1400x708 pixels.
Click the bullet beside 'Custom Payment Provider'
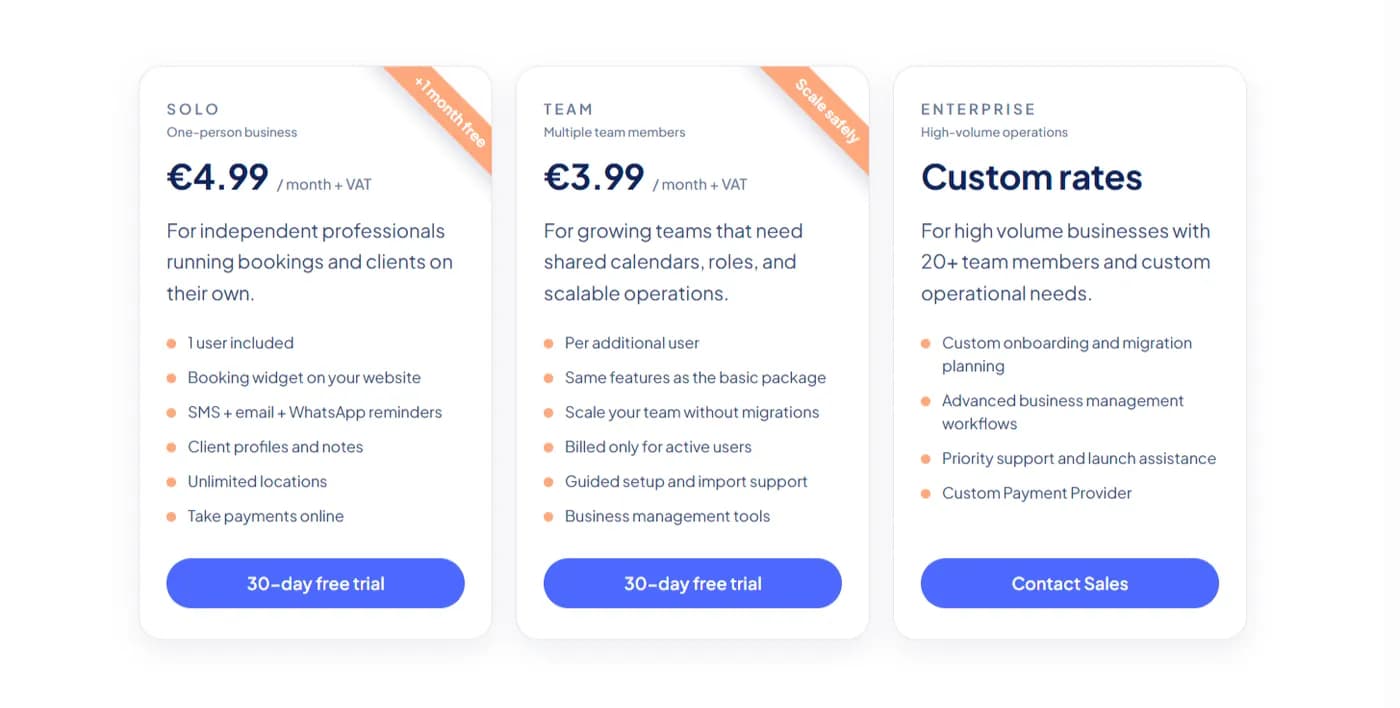click(925, 493)
